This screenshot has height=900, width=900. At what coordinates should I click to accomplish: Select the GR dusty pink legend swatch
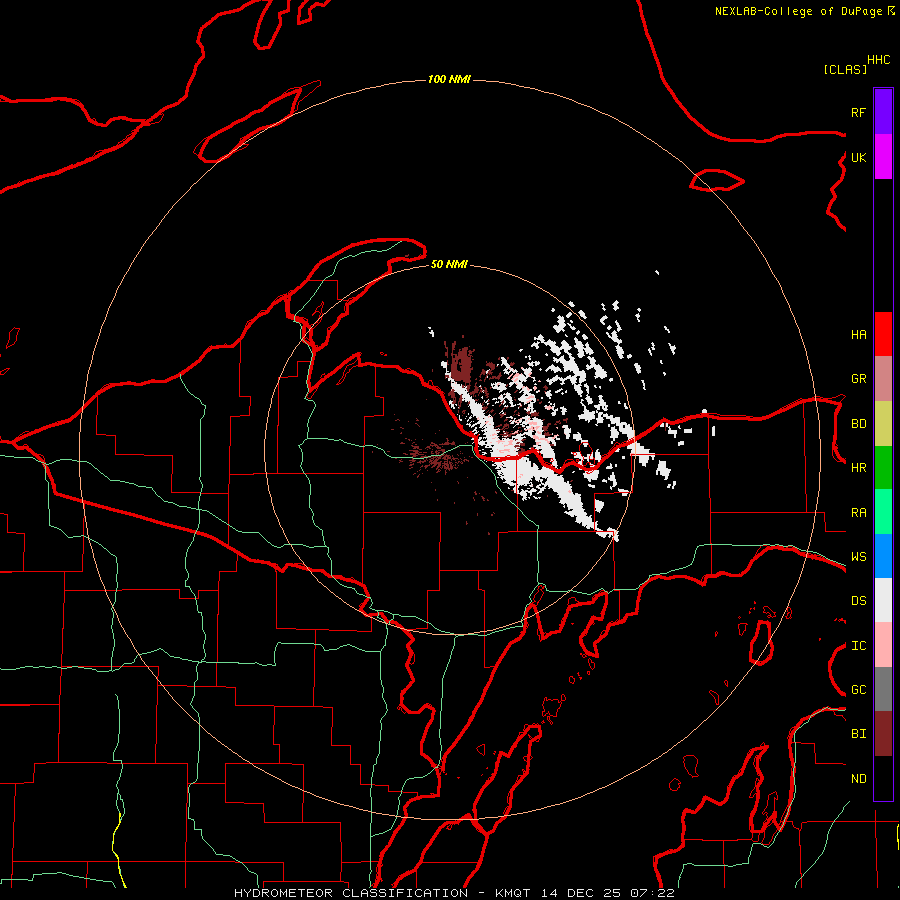tap(883, 379)
